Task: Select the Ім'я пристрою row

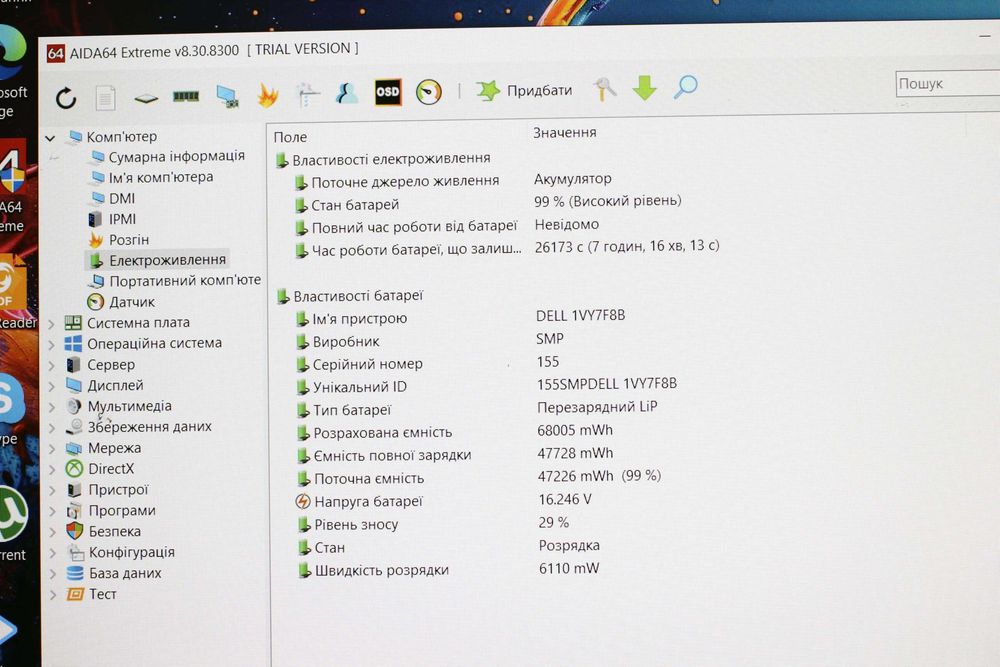Action: (461, 318)
